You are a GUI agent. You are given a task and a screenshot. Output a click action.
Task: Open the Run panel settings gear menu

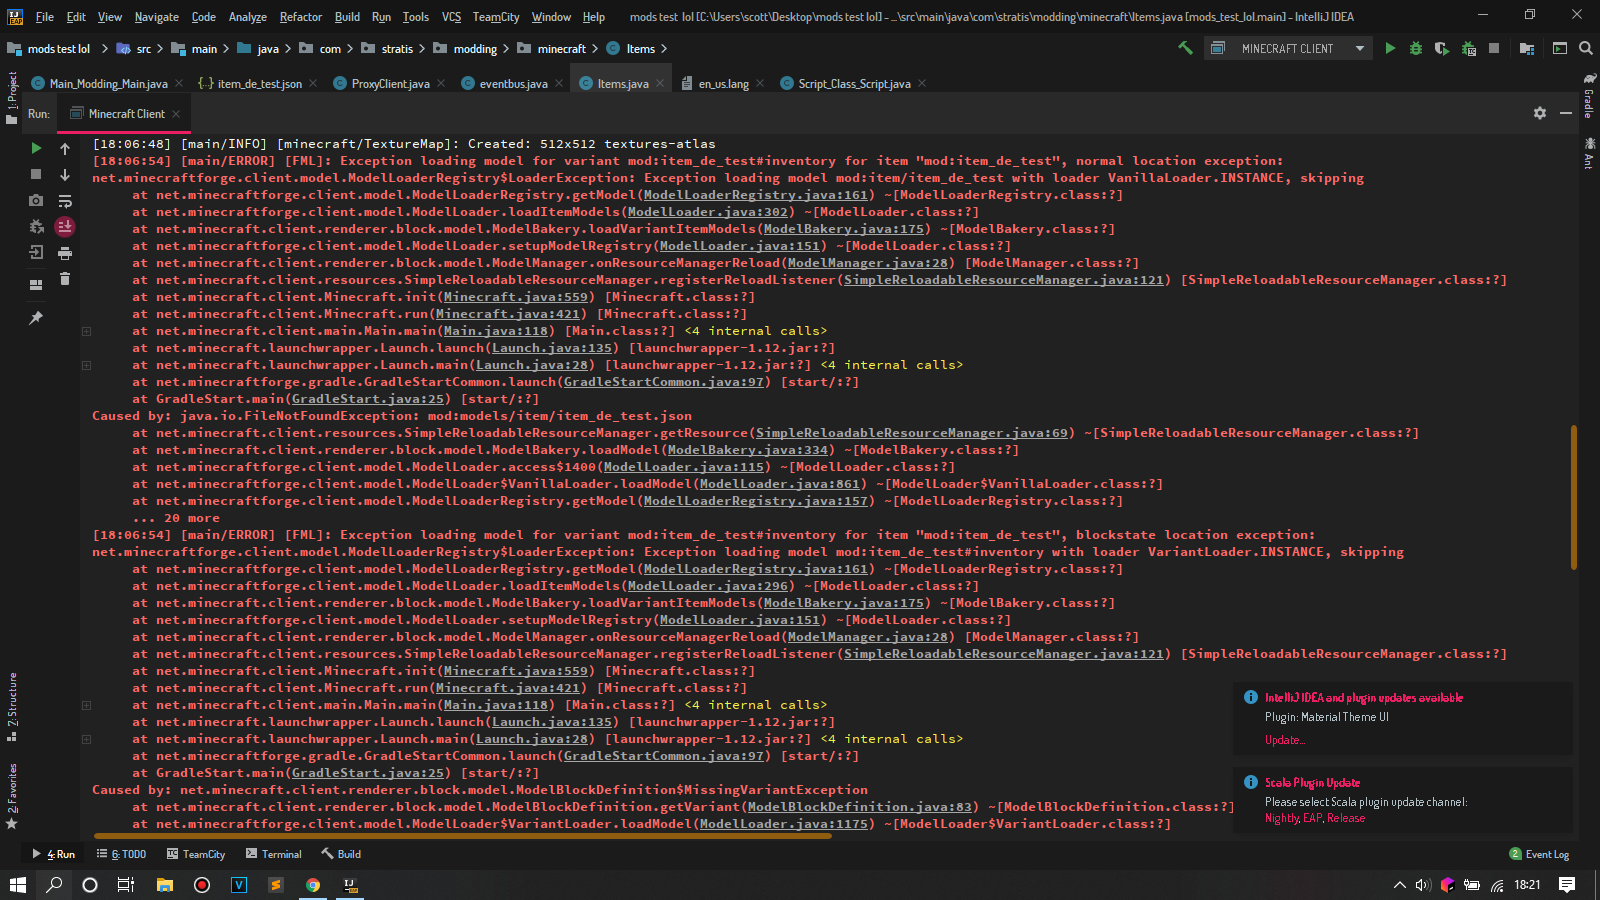[1540, 113]
